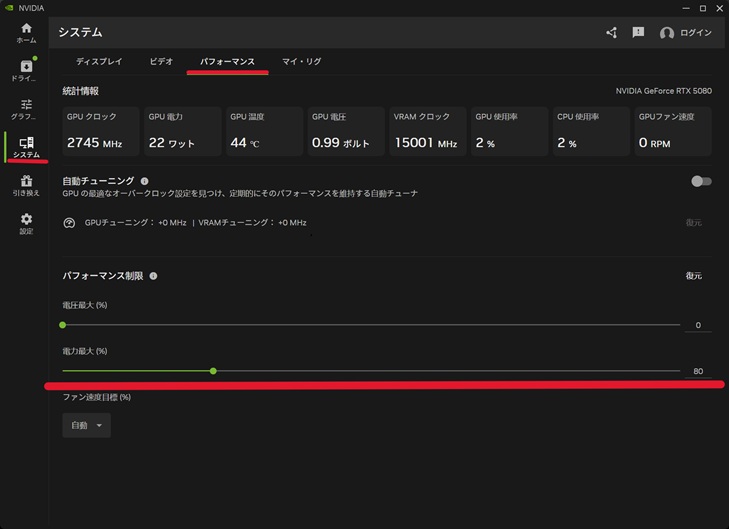Viewport: 729px width, 529px height.
Task: Click the info icon beside 自動チューニング
Action: [144, 181]
